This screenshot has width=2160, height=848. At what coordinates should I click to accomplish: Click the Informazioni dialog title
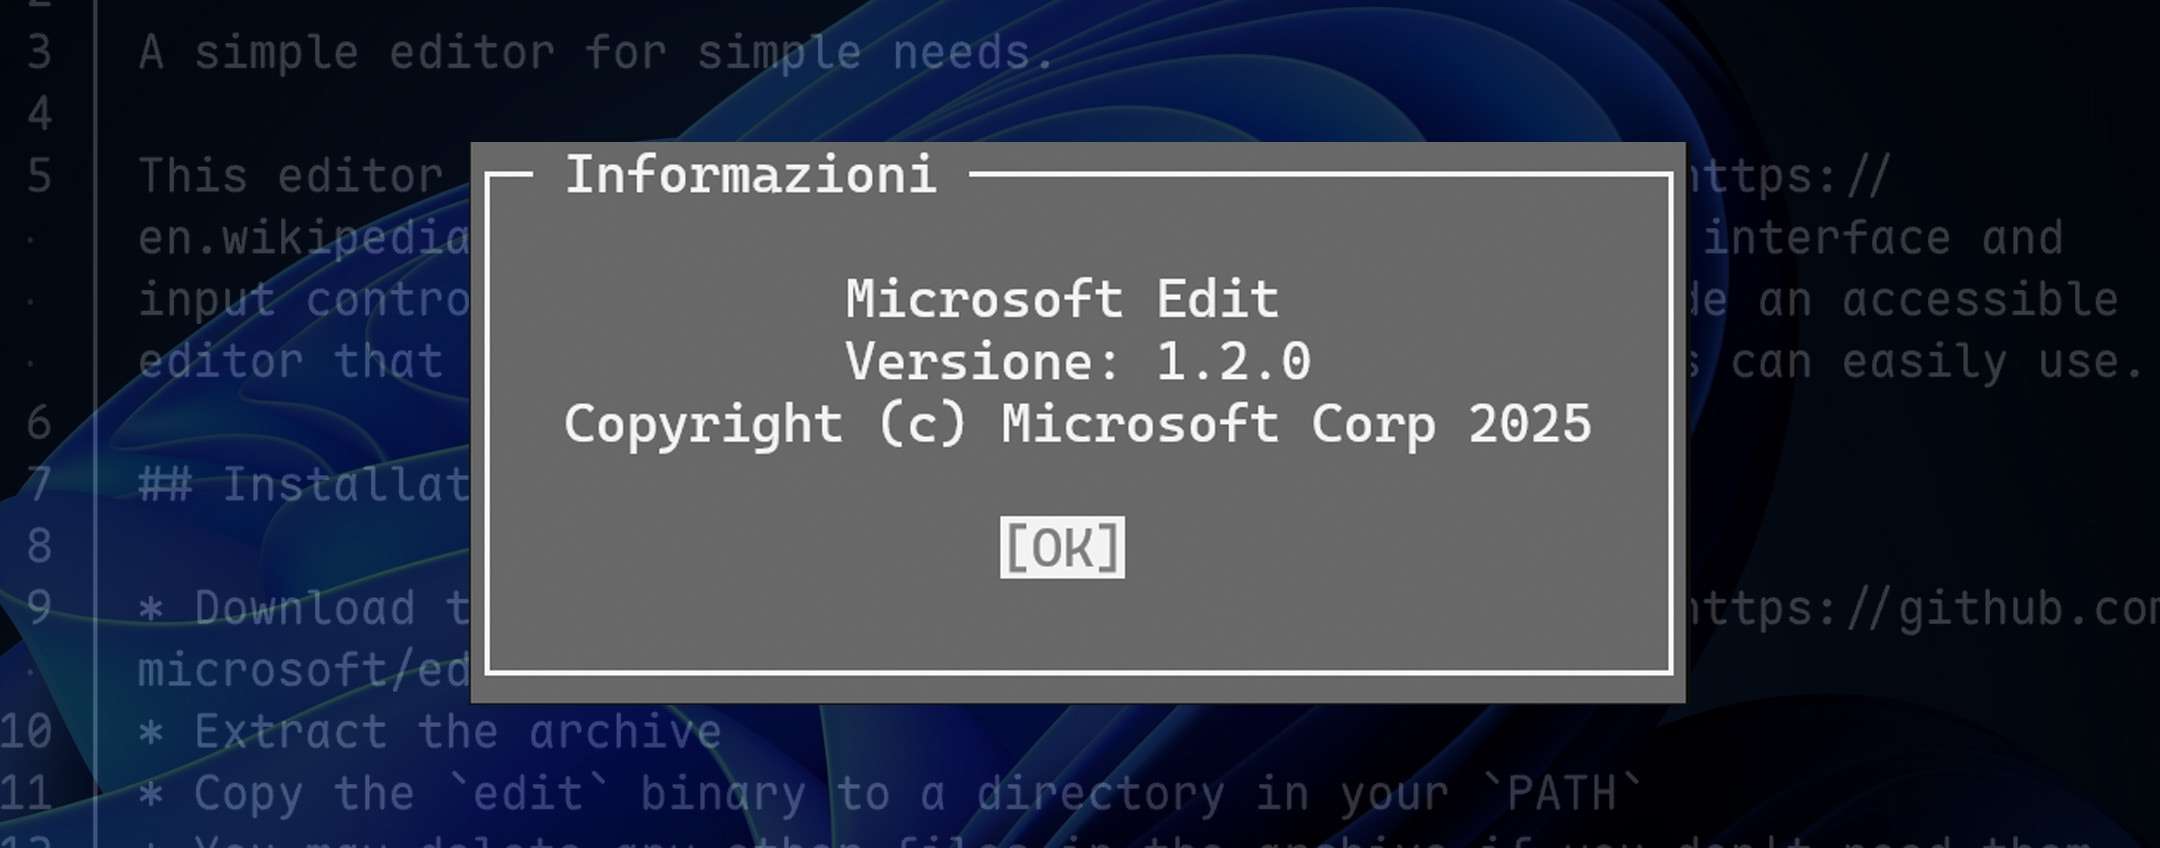click(x=750, y=175)
